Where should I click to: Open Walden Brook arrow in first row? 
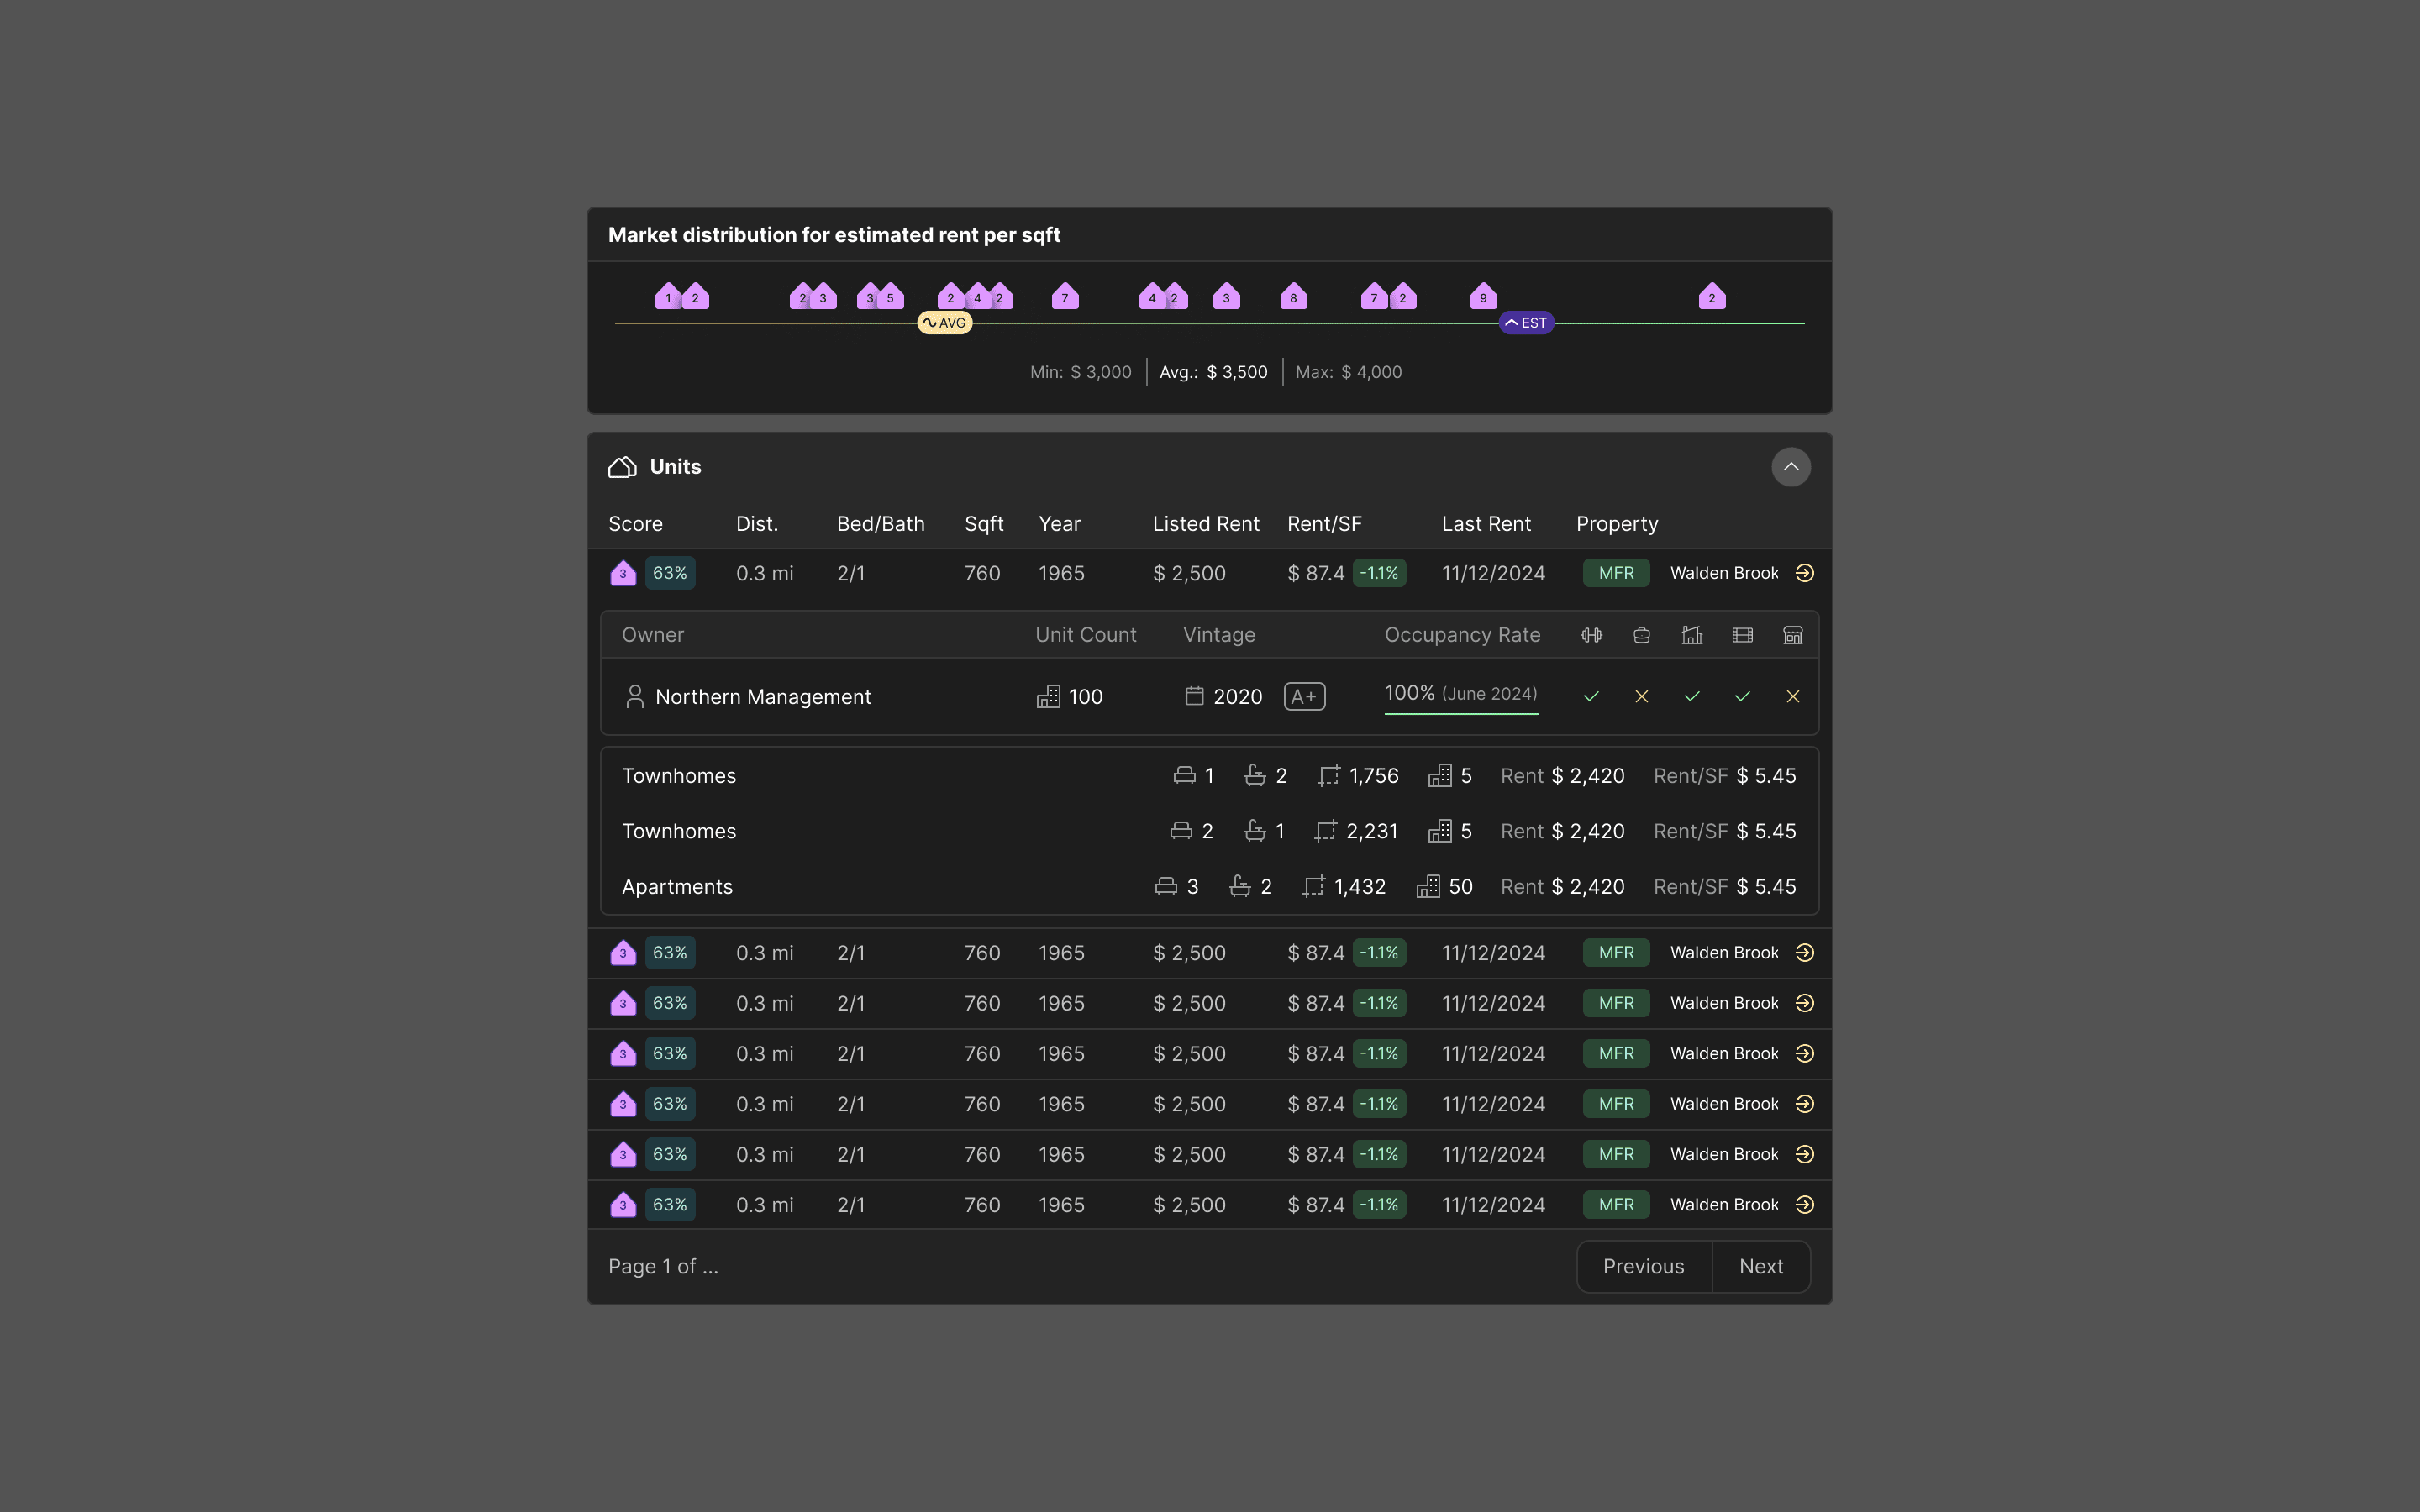(1804, 573)
